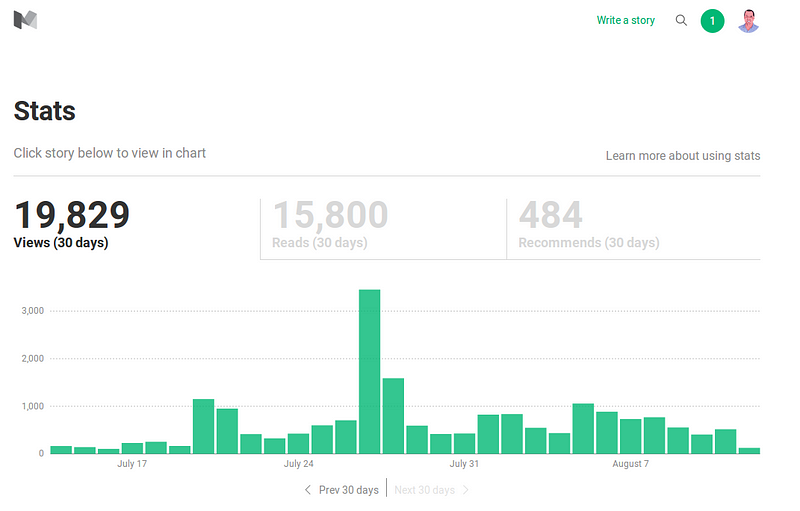Open the user profile avatar menu
Viewport: 800px width, 511px height.
tap(748, 21)
